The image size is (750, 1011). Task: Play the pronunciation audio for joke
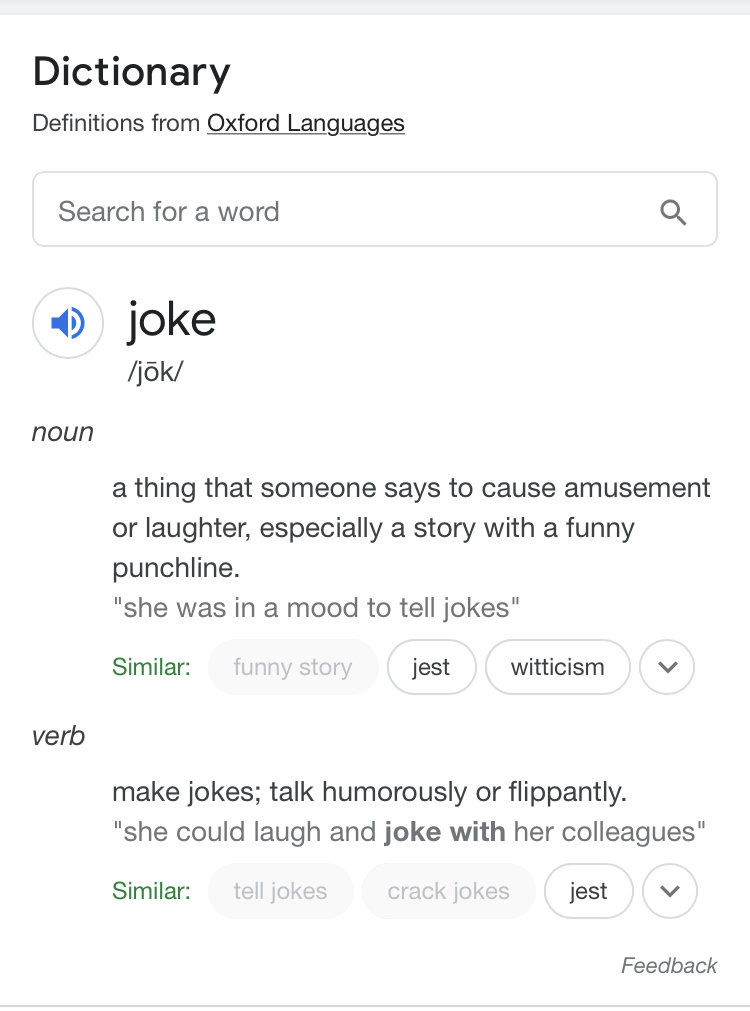pos(68,323)
